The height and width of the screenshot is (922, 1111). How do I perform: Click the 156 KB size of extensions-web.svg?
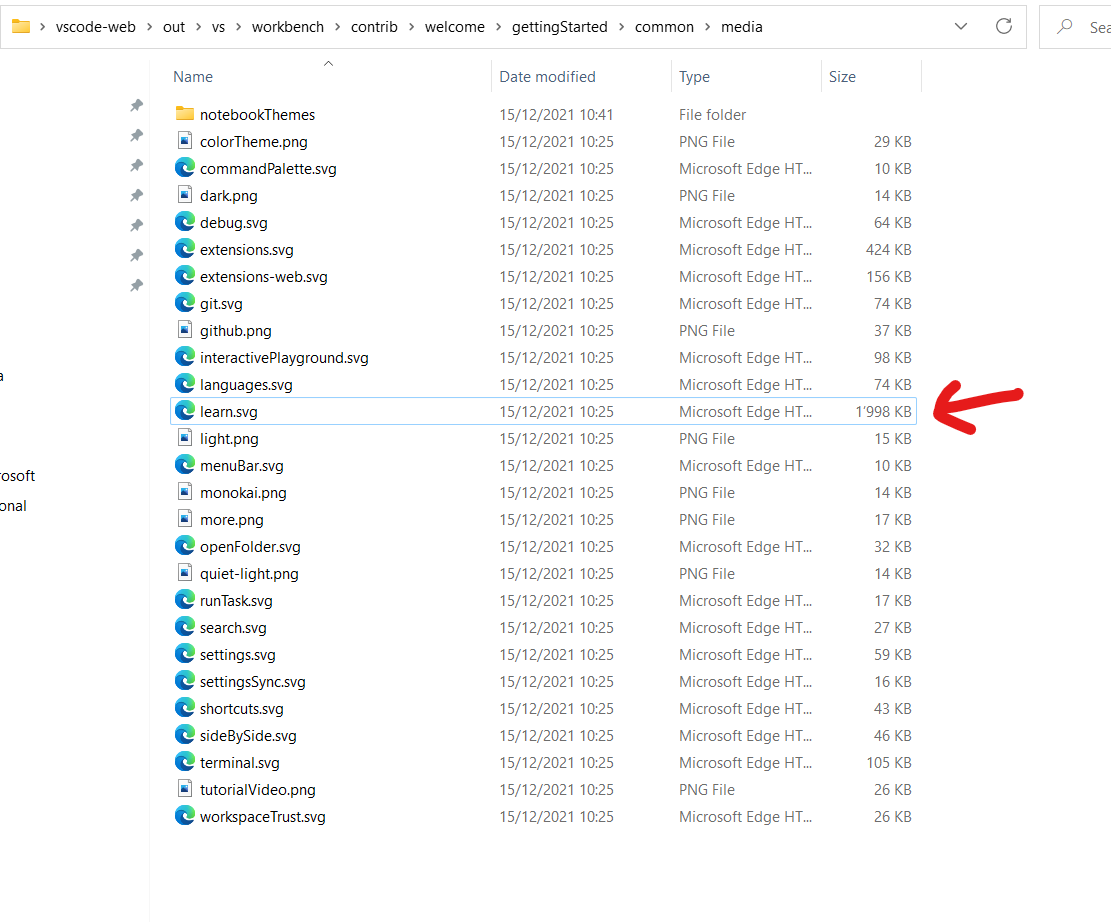(889, 276)
